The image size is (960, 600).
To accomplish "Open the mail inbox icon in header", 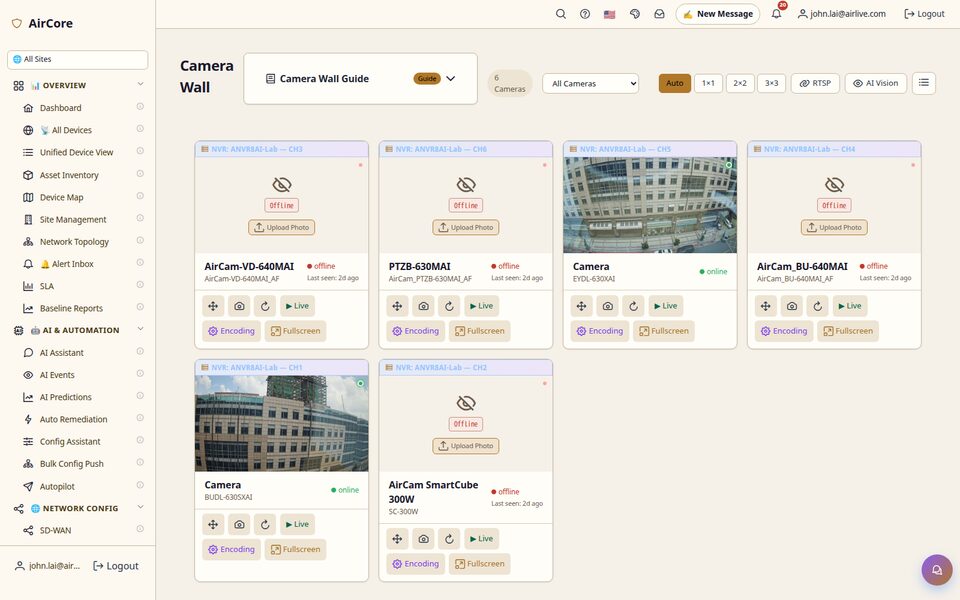I will click(659, 13).
